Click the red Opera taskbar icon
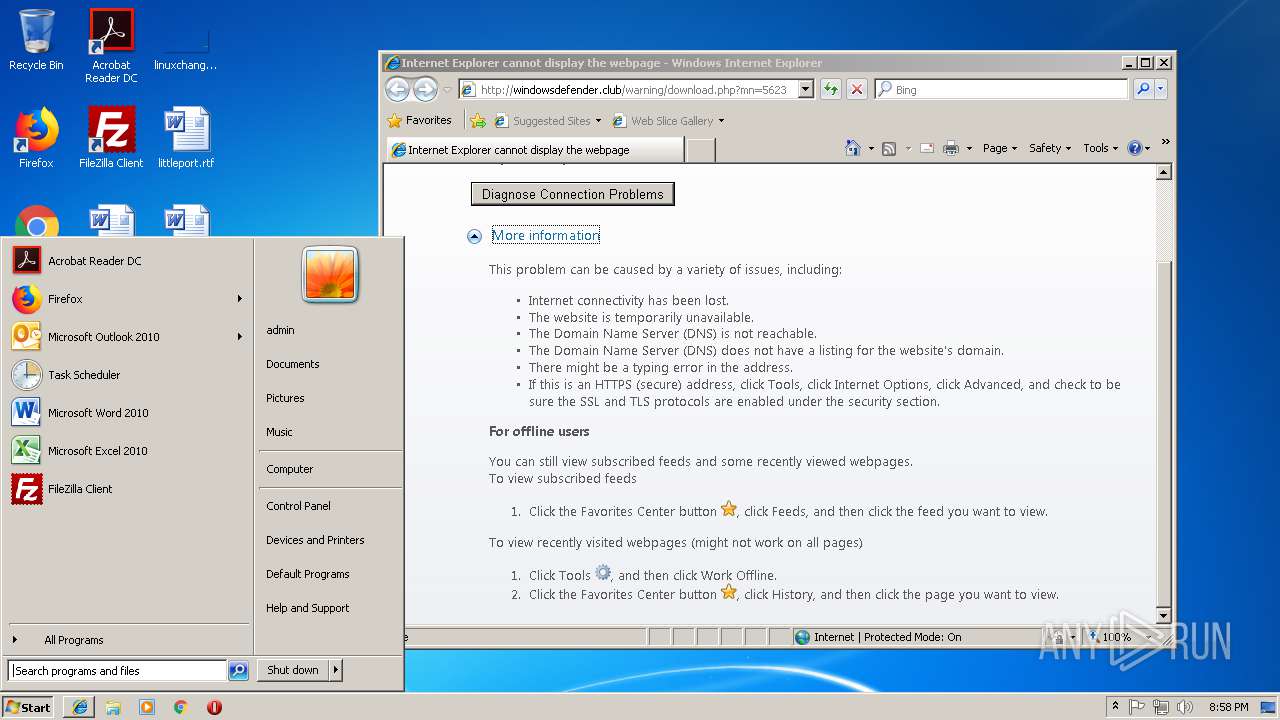Viewport: 1280px width, 720px height. pyautogui.click(x=214, y=707)
